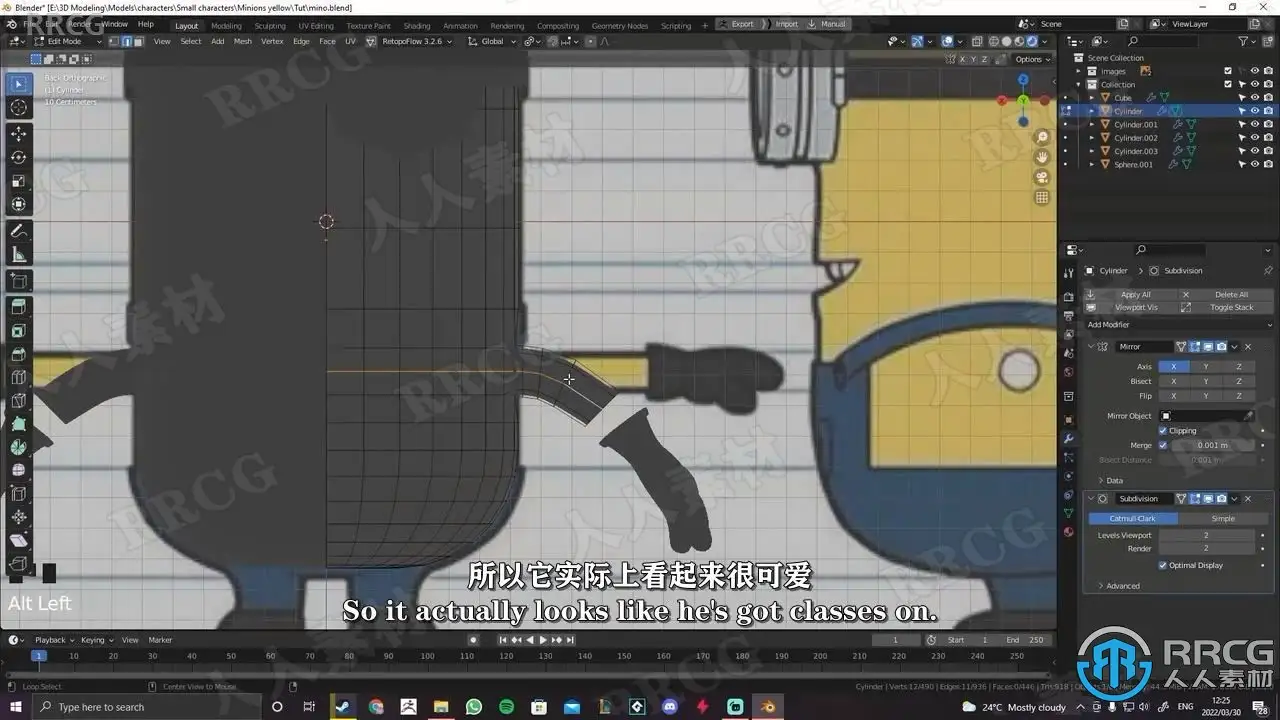Click the Export button in top bar
This screenshot has width=1280, height=720.
[x=738, y=24]
